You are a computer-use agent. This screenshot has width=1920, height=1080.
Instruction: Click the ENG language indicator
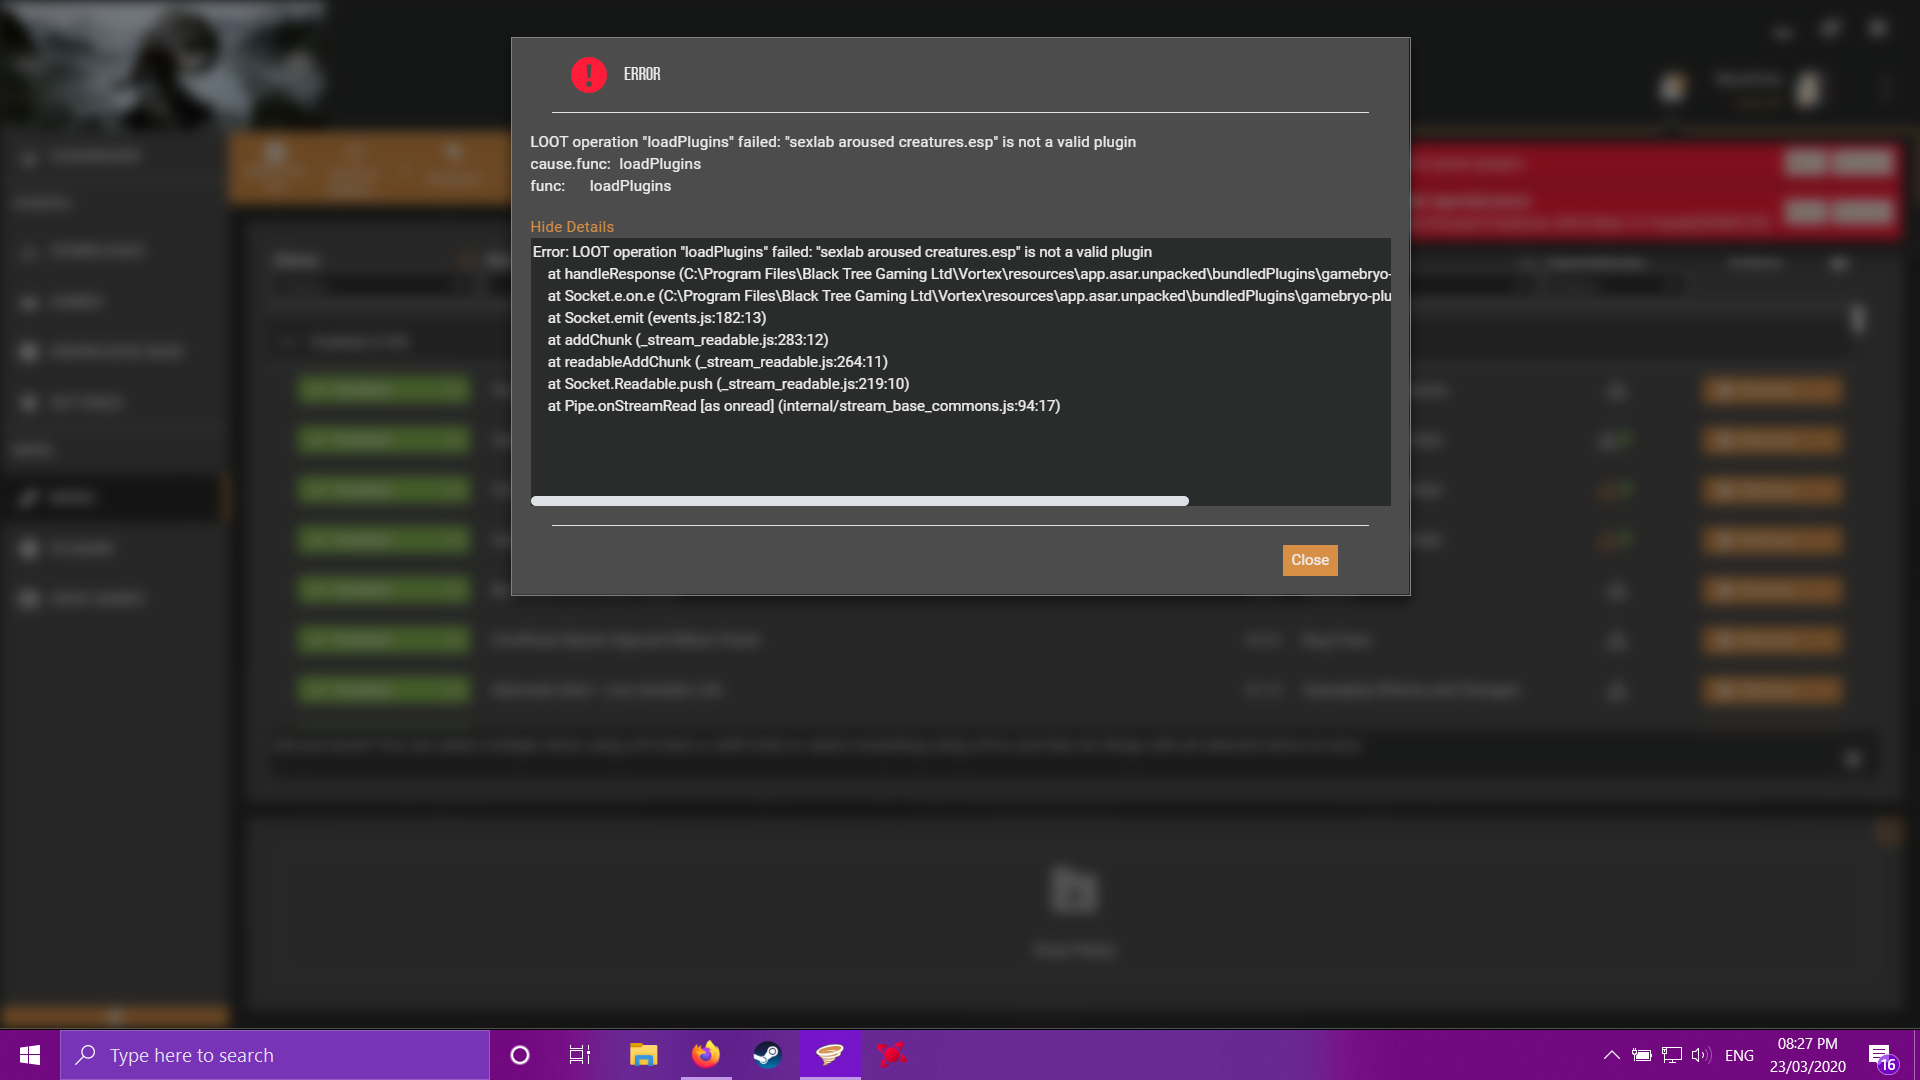[1740, 1055]
